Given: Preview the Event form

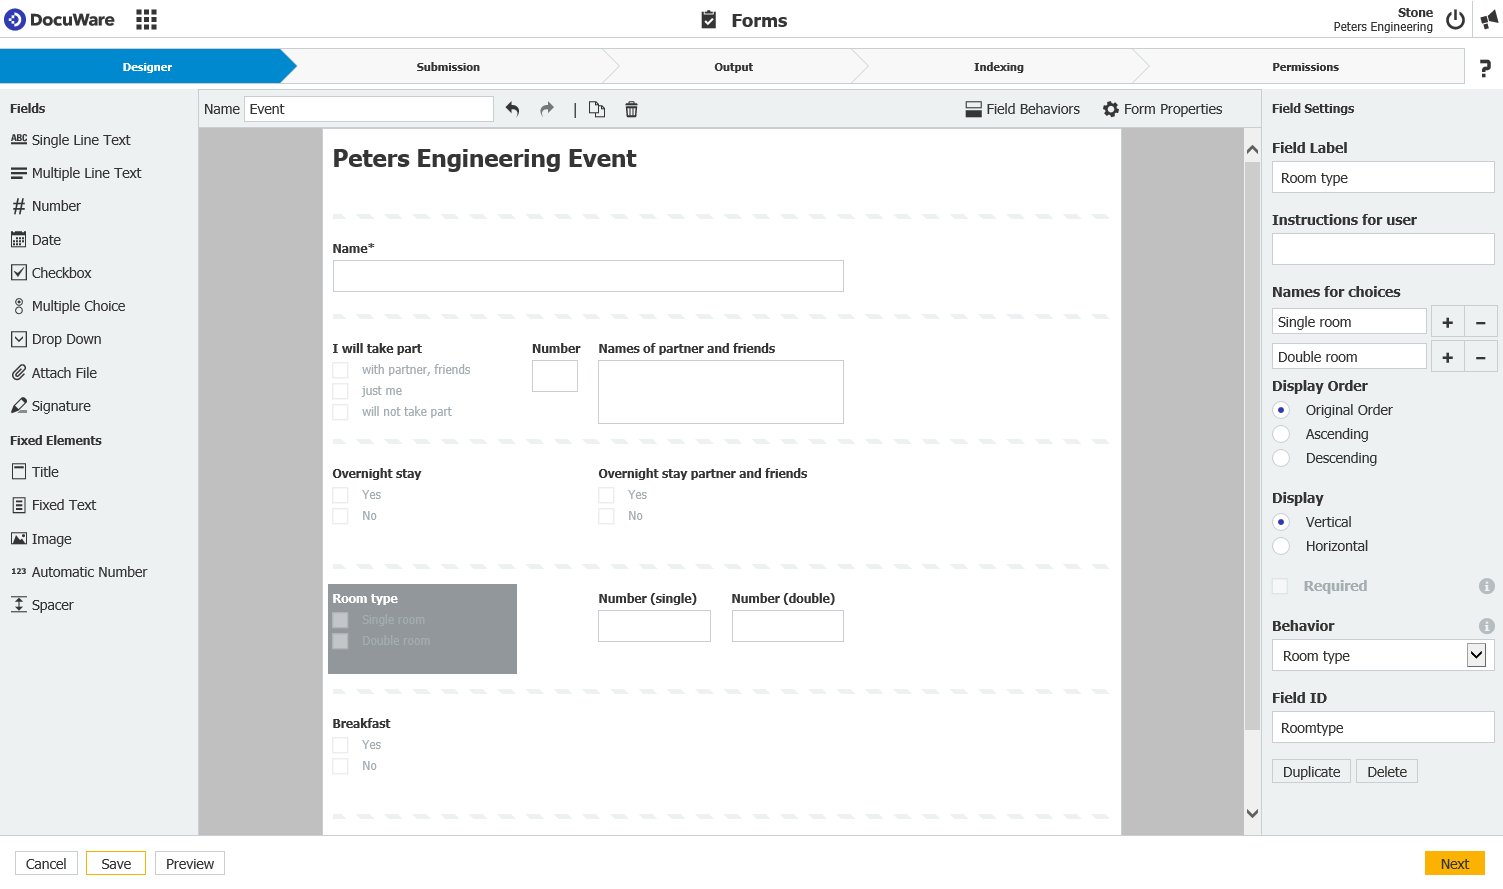Looking at the screenshot, I should tap(189, 863).
